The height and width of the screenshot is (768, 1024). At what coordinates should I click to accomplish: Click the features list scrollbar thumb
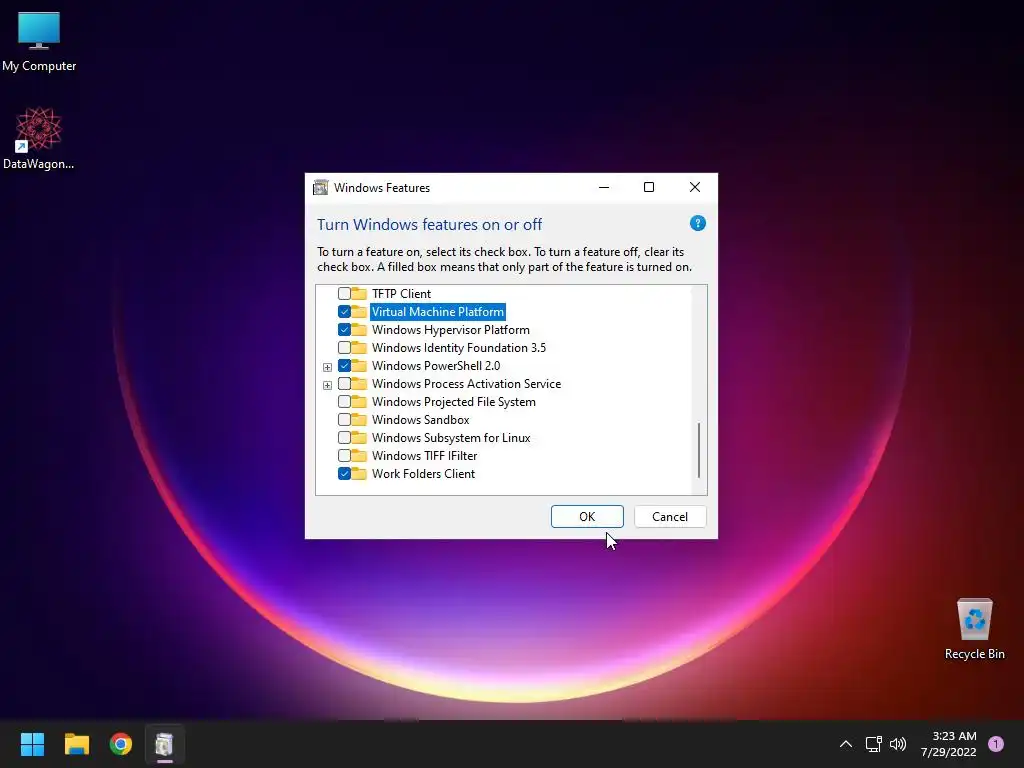point(699,450)
